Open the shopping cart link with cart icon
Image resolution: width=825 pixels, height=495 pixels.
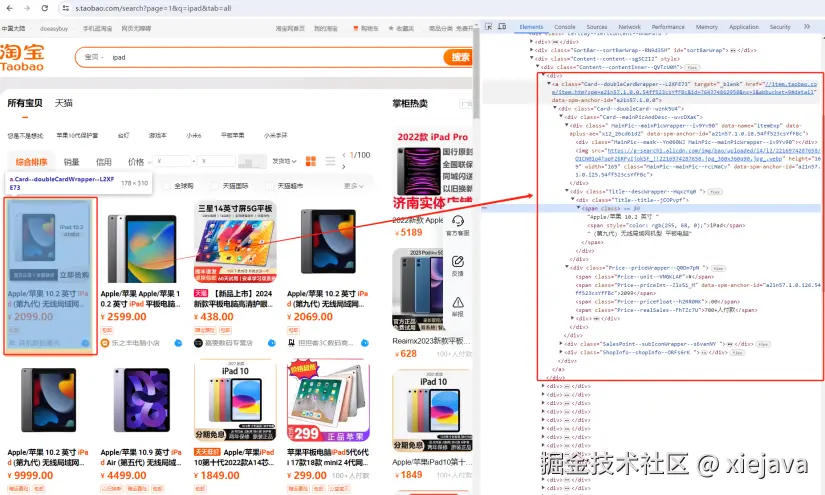[x=366, y=28]
